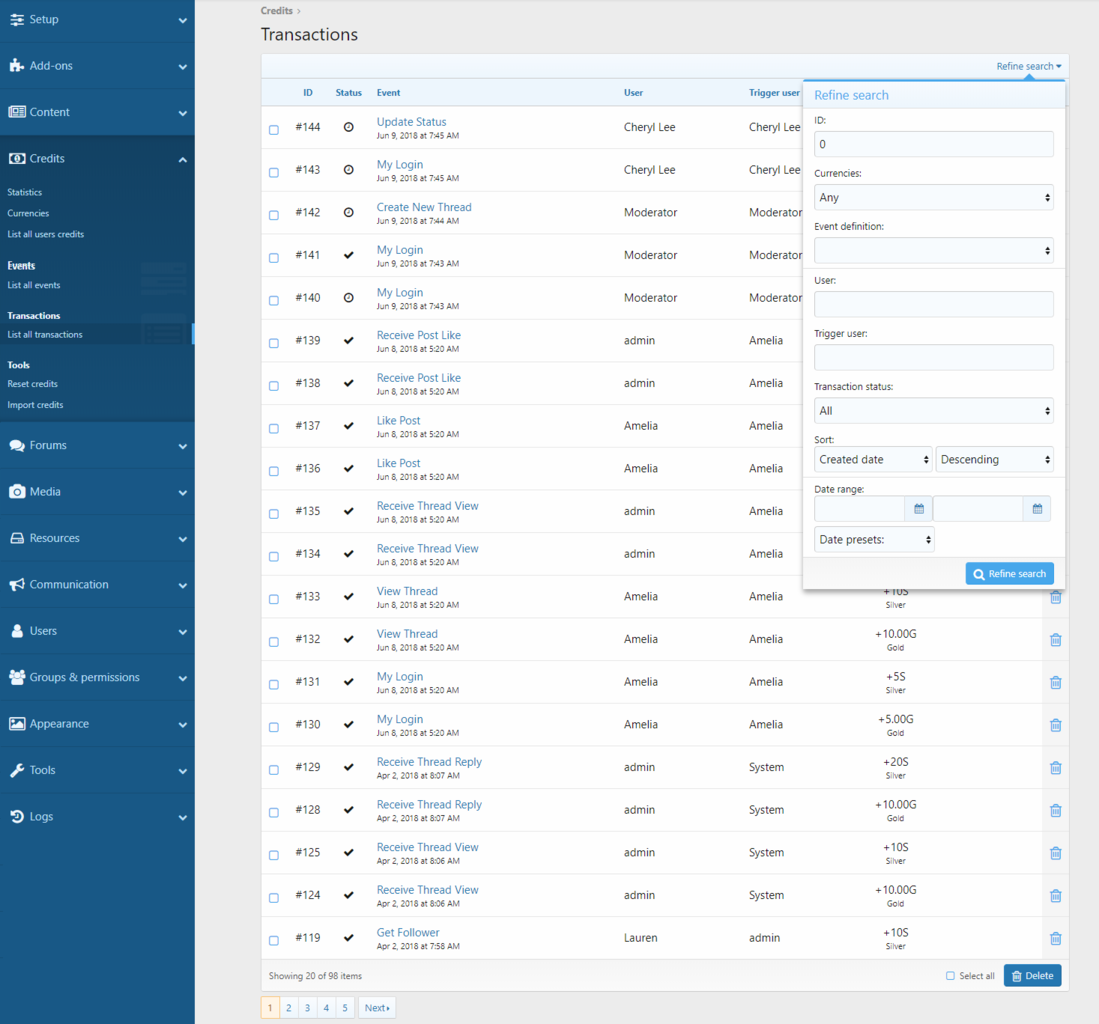Open the end date calendar picker
Screen dimensions: 1099x1024
coord(1037,509)
